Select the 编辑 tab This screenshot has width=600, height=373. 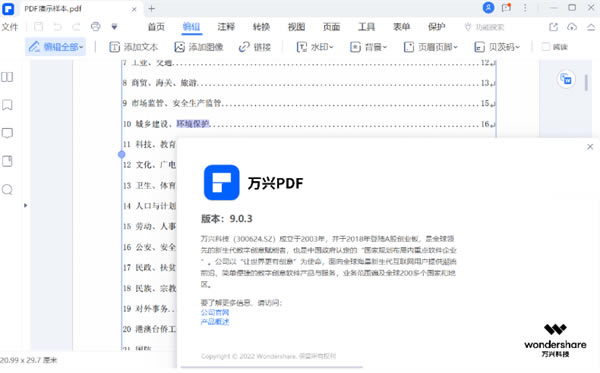pos(191,27)
